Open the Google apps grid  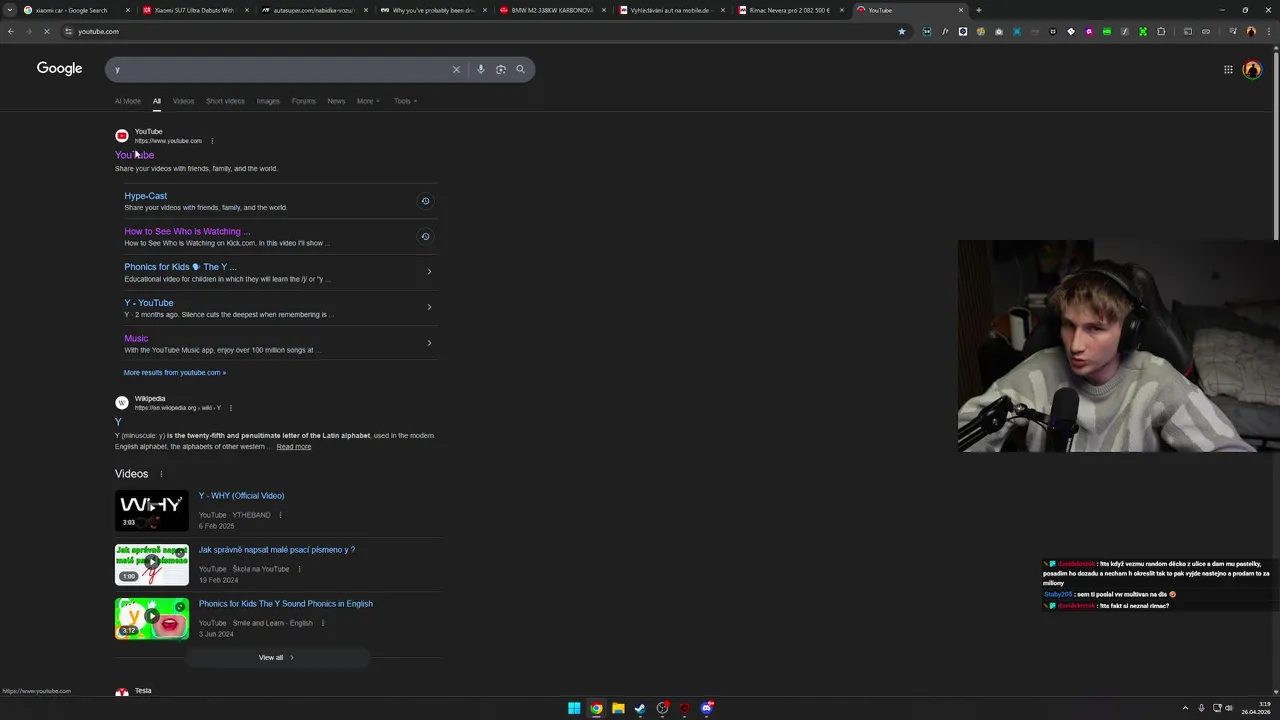pyautogui.click(x=1228, y=69)
